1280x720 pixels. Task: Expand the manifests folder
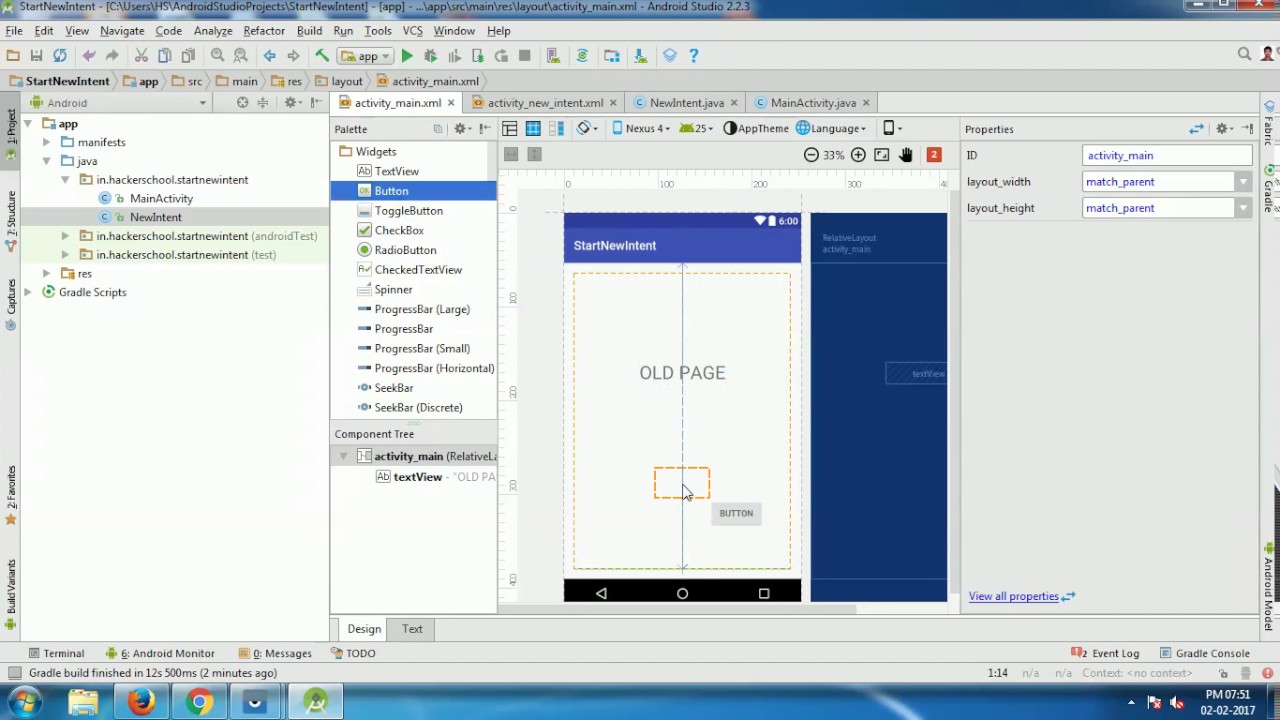click(46, 142)
